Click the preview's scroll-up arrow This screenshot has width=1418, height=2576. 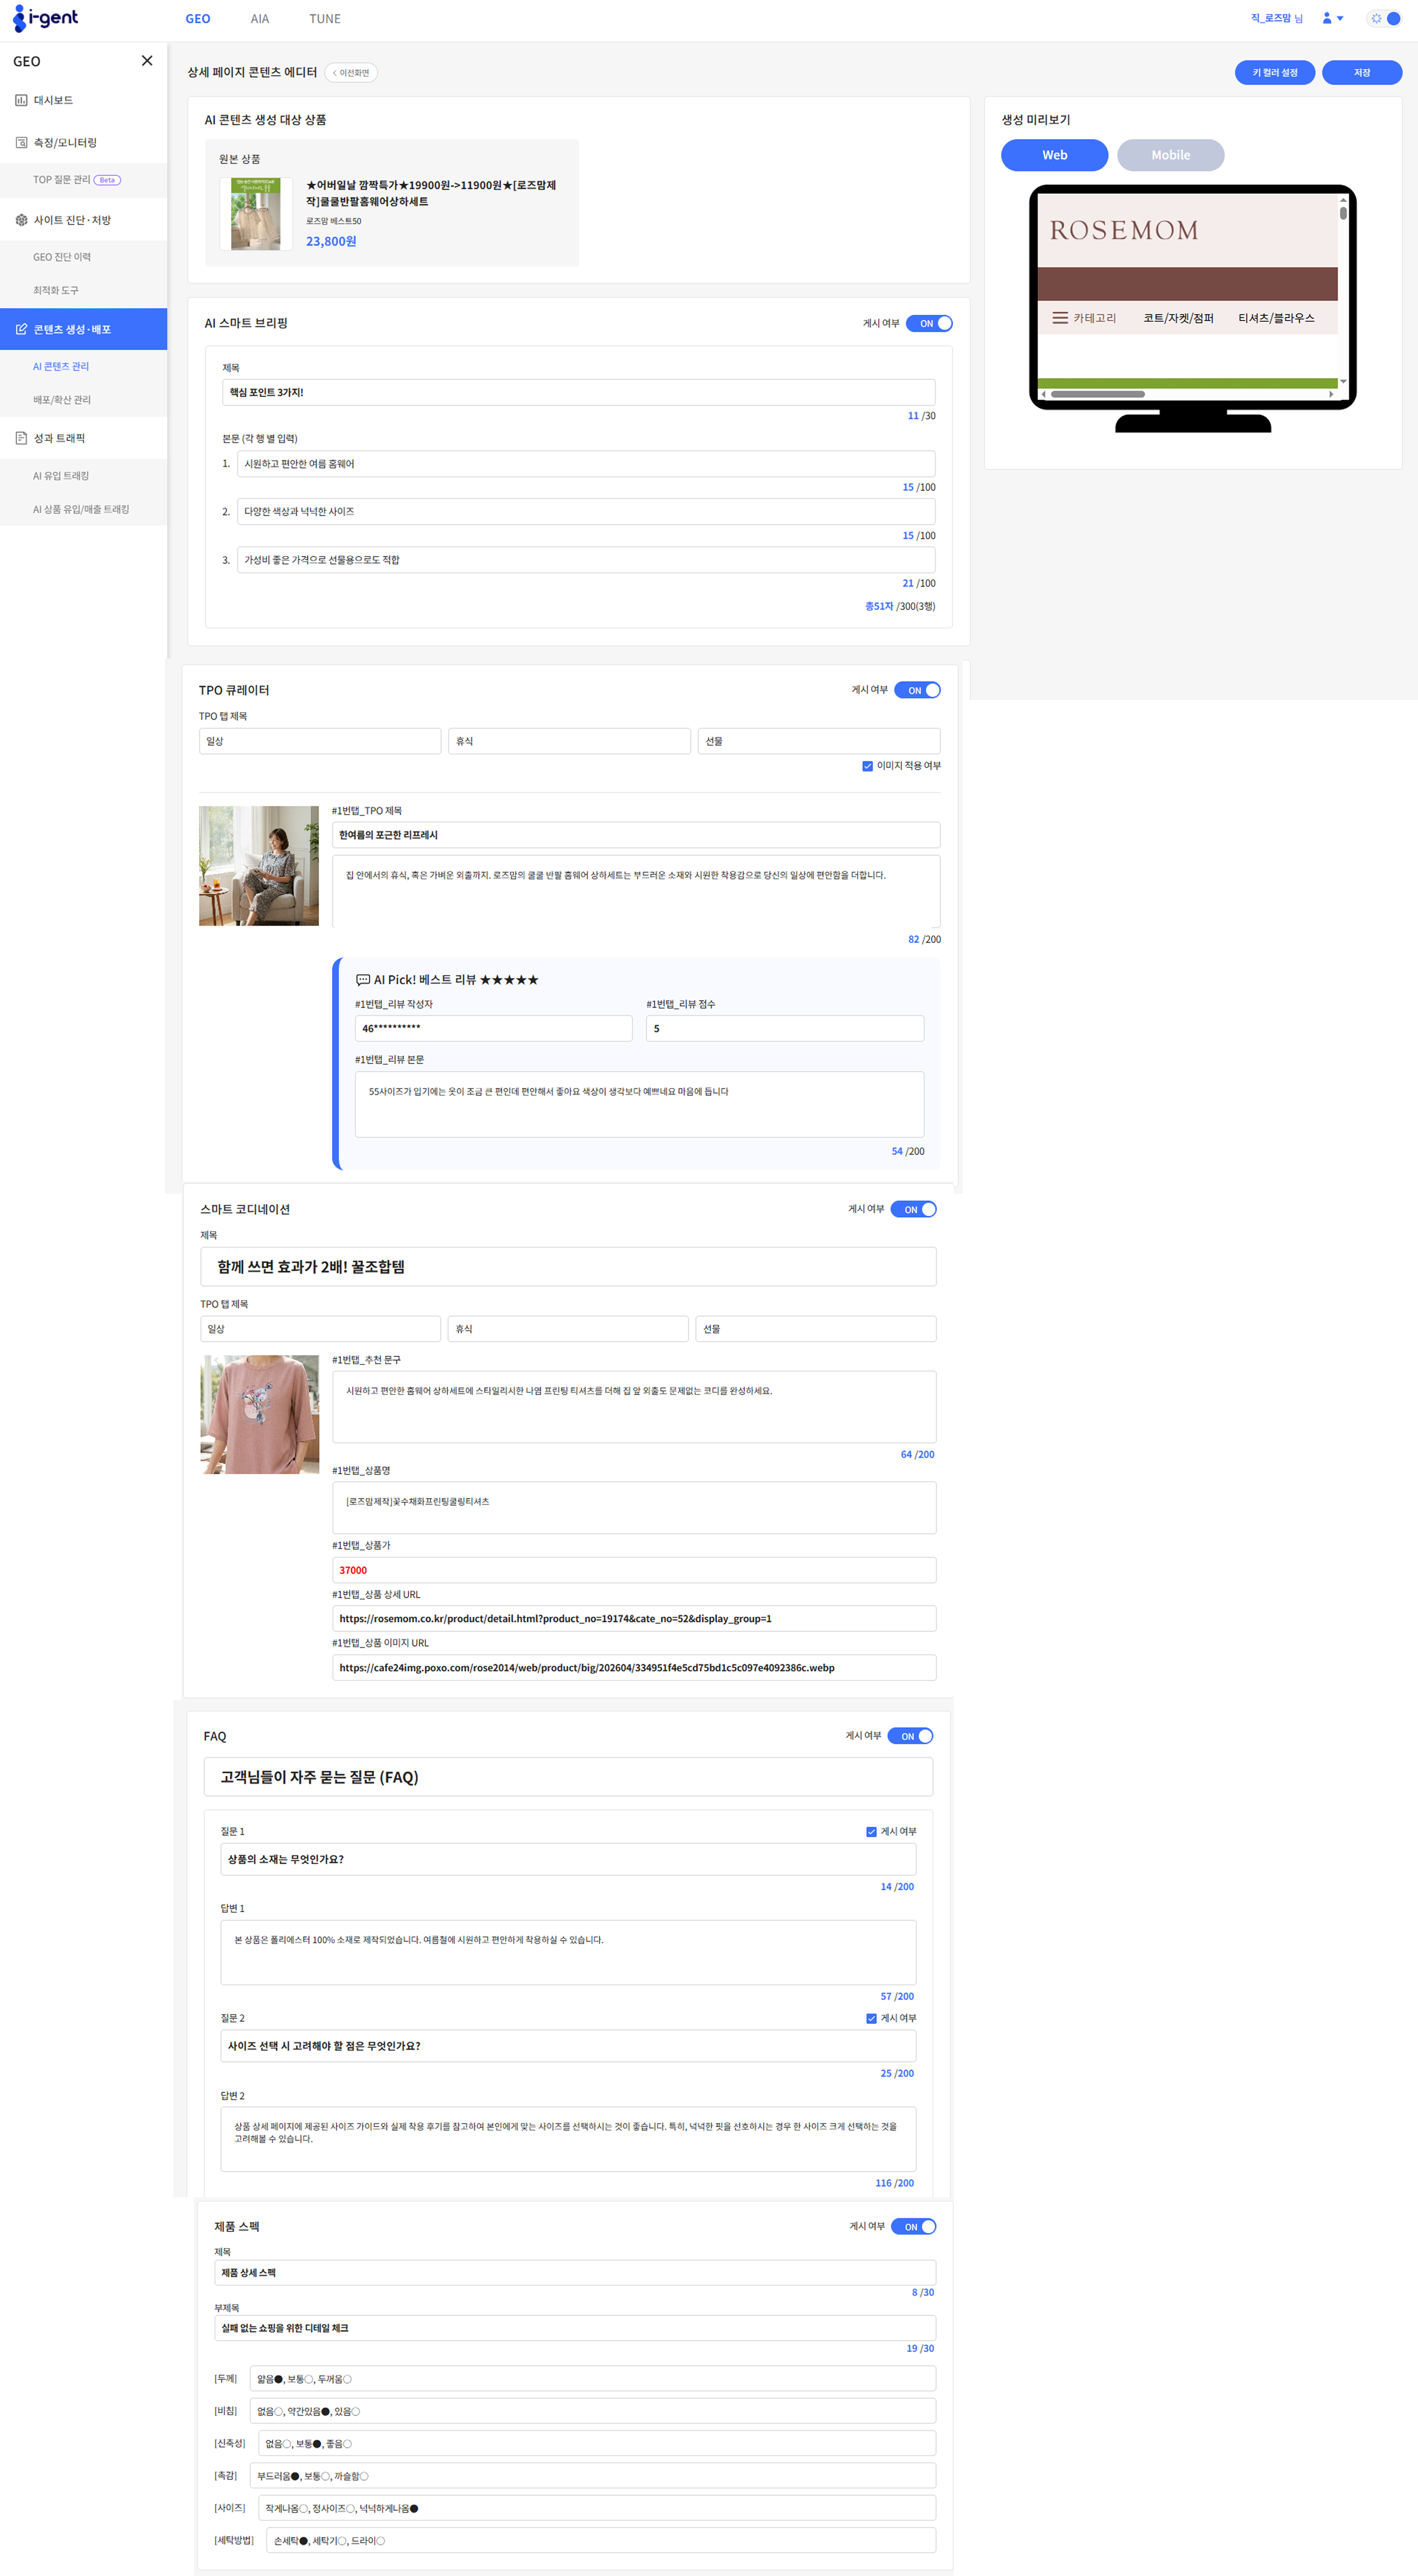pyautogui.click(x=1343, y=200)
